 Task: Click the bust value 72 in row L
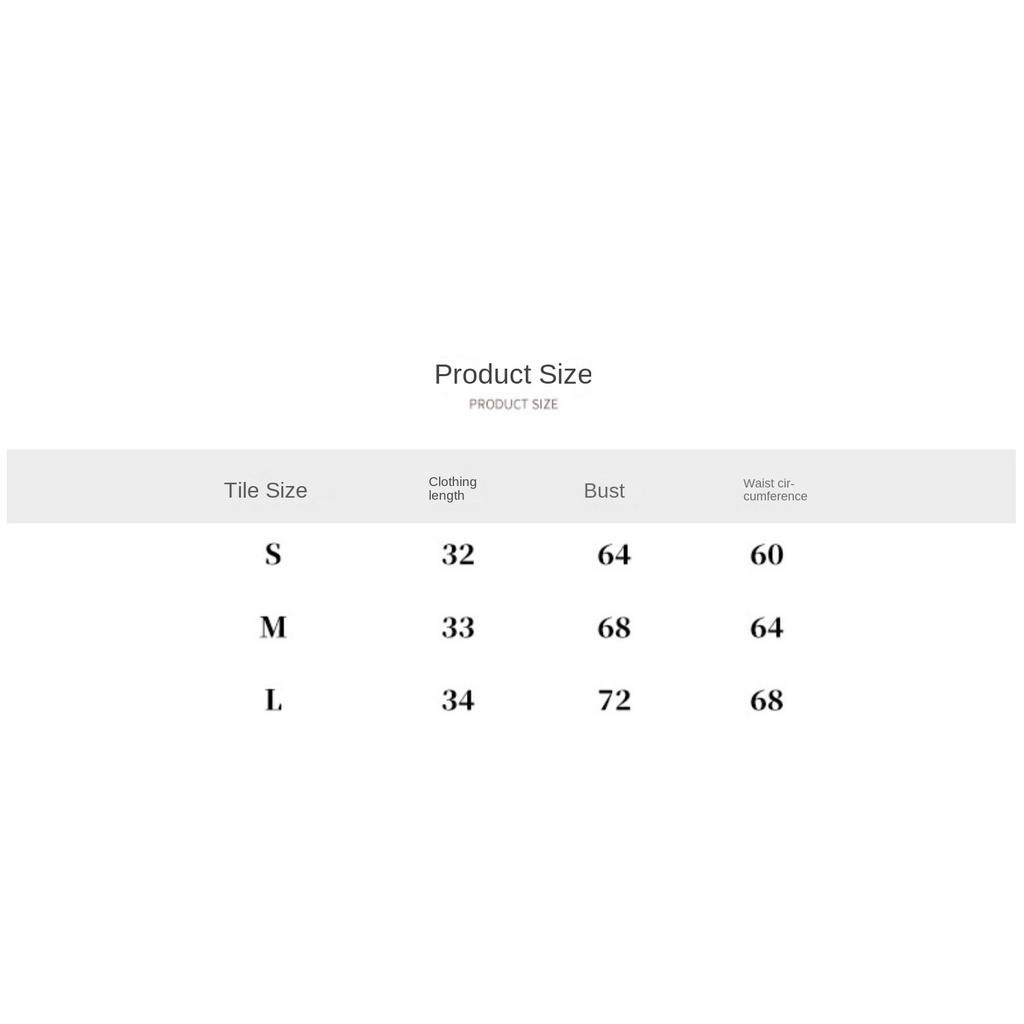614,700
